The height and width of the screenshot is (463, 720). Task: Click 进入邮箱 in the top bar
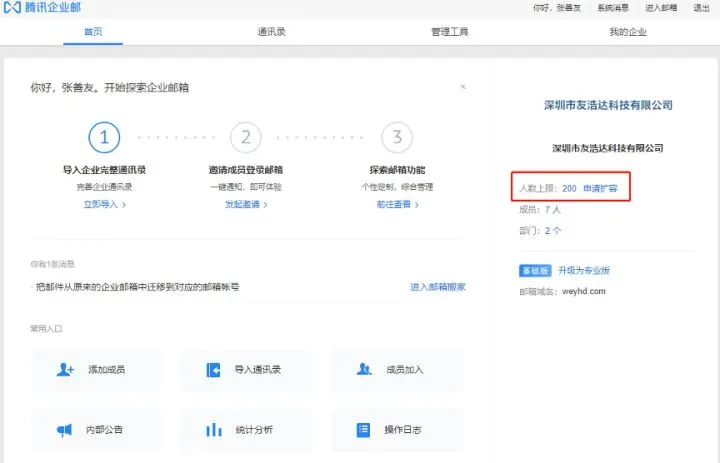[x=661, y=7]
